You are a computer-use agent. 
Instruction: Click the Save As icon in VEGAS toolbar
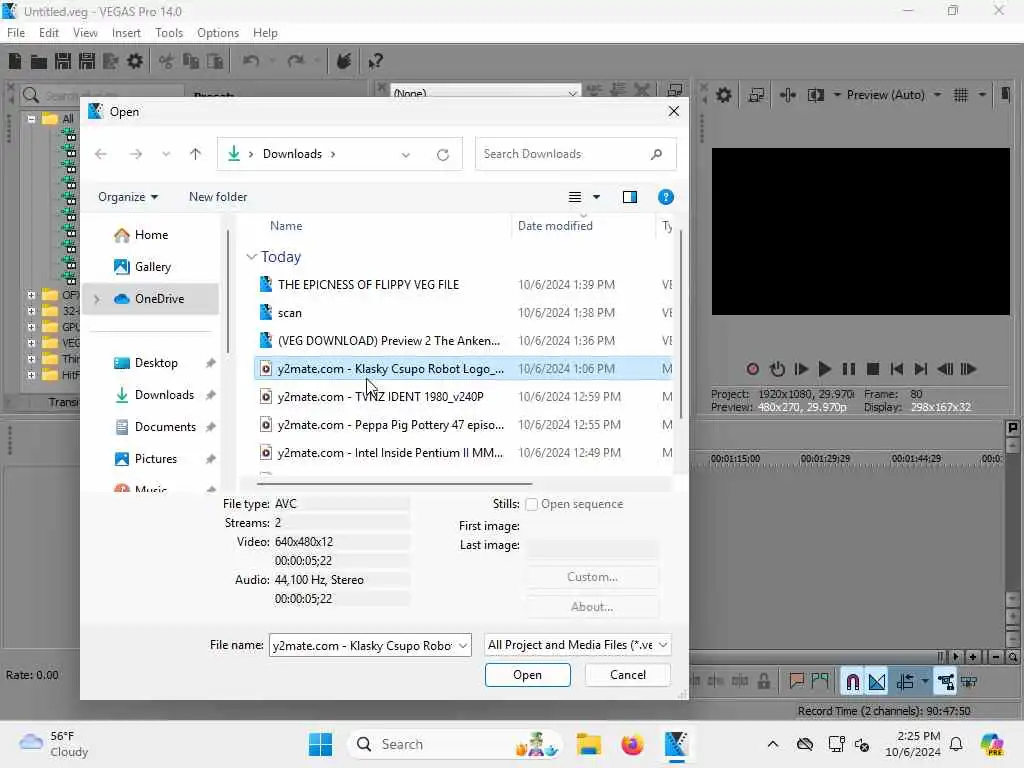(x=87, y=61)
